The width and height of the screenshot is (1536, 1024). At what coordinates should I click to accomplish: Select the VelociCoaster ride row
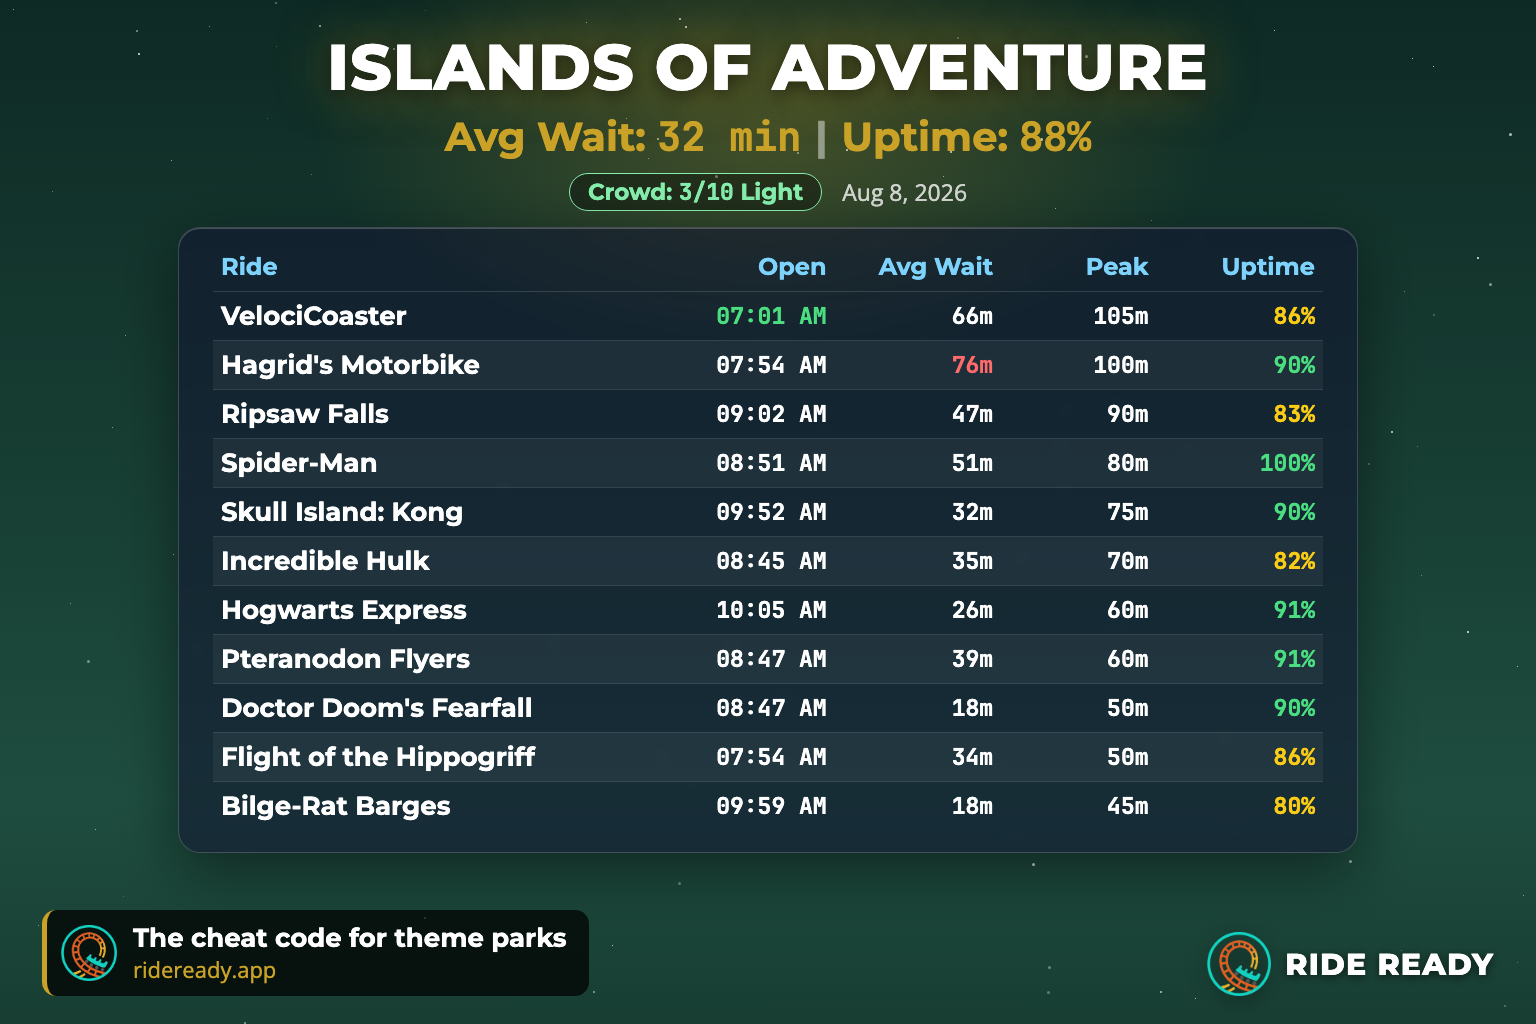(x=767, y=316)
